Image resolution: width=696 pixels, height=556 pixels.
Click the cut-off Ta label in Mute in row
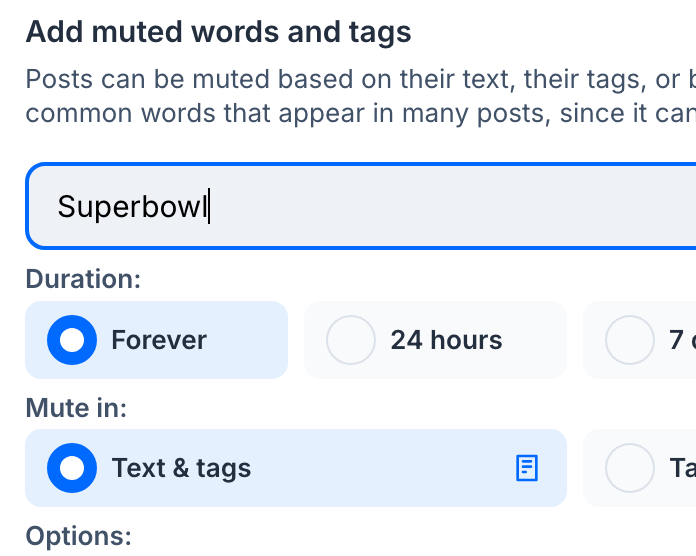point(682,468)
